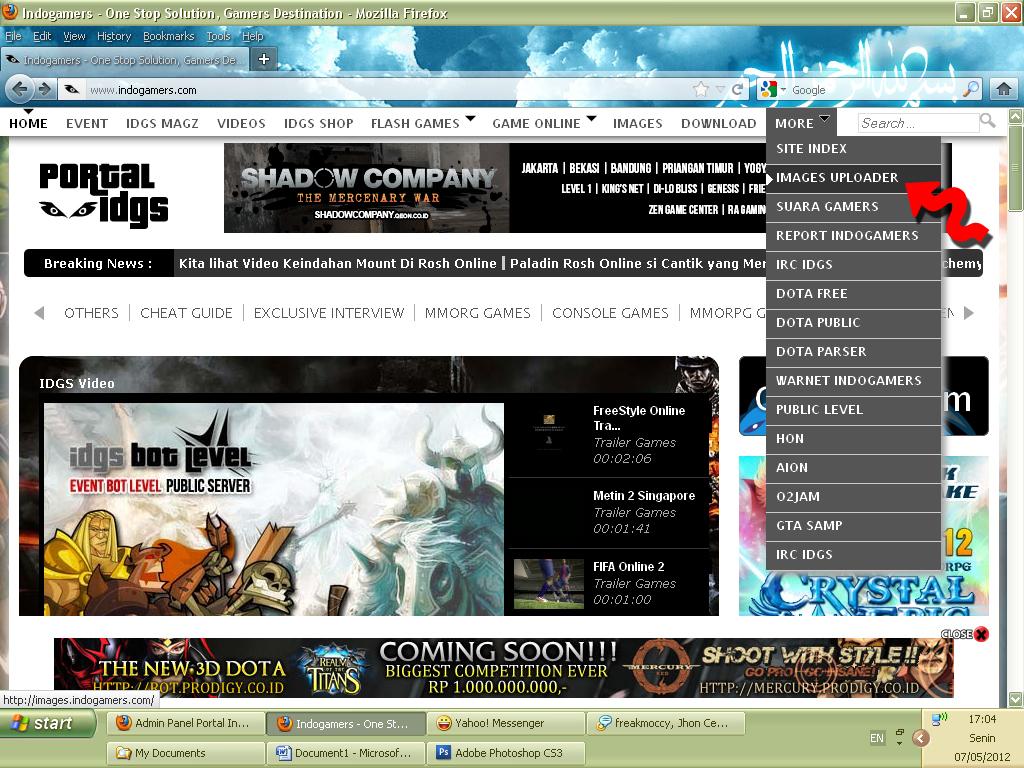Play the FIFA Online 2 trailer thumbnail
Image resolution: width=1024 pixels, height=768 pixels.
coord(549,583)
